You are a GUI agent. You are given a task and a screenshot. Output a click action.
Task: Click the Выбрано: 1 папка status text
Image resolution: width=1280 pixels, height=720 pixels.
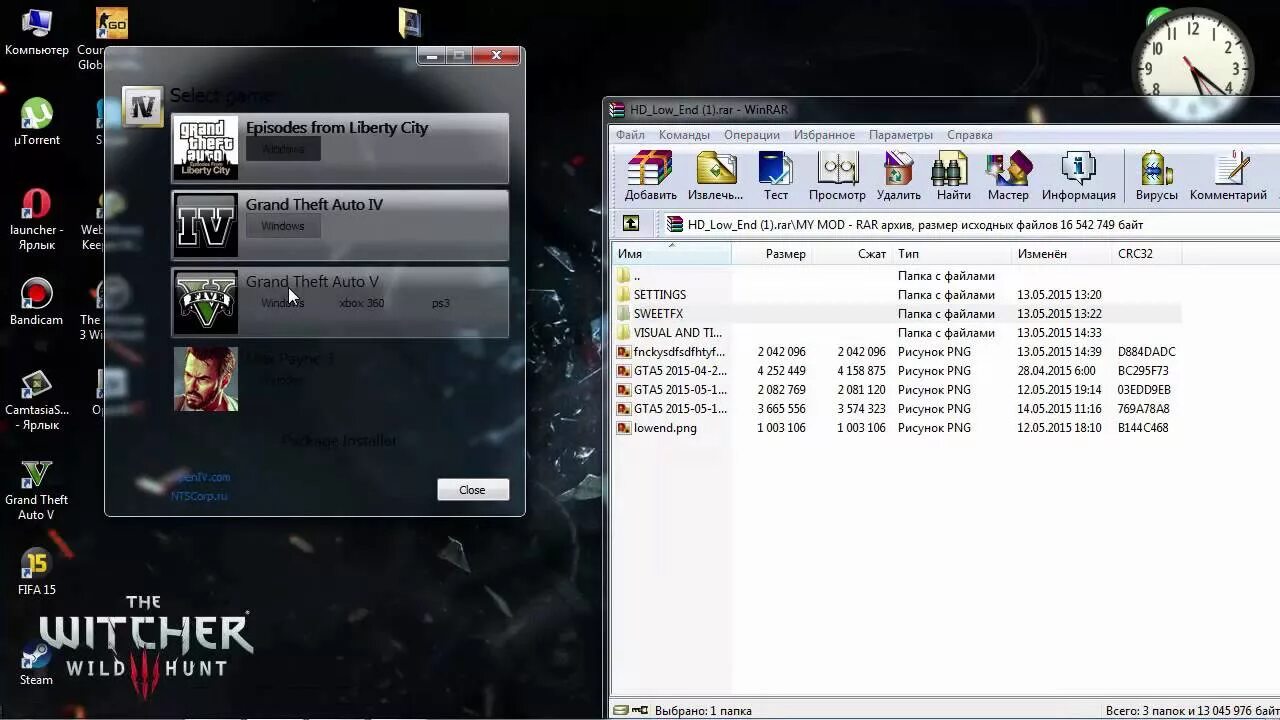click(x=703, y=711)
